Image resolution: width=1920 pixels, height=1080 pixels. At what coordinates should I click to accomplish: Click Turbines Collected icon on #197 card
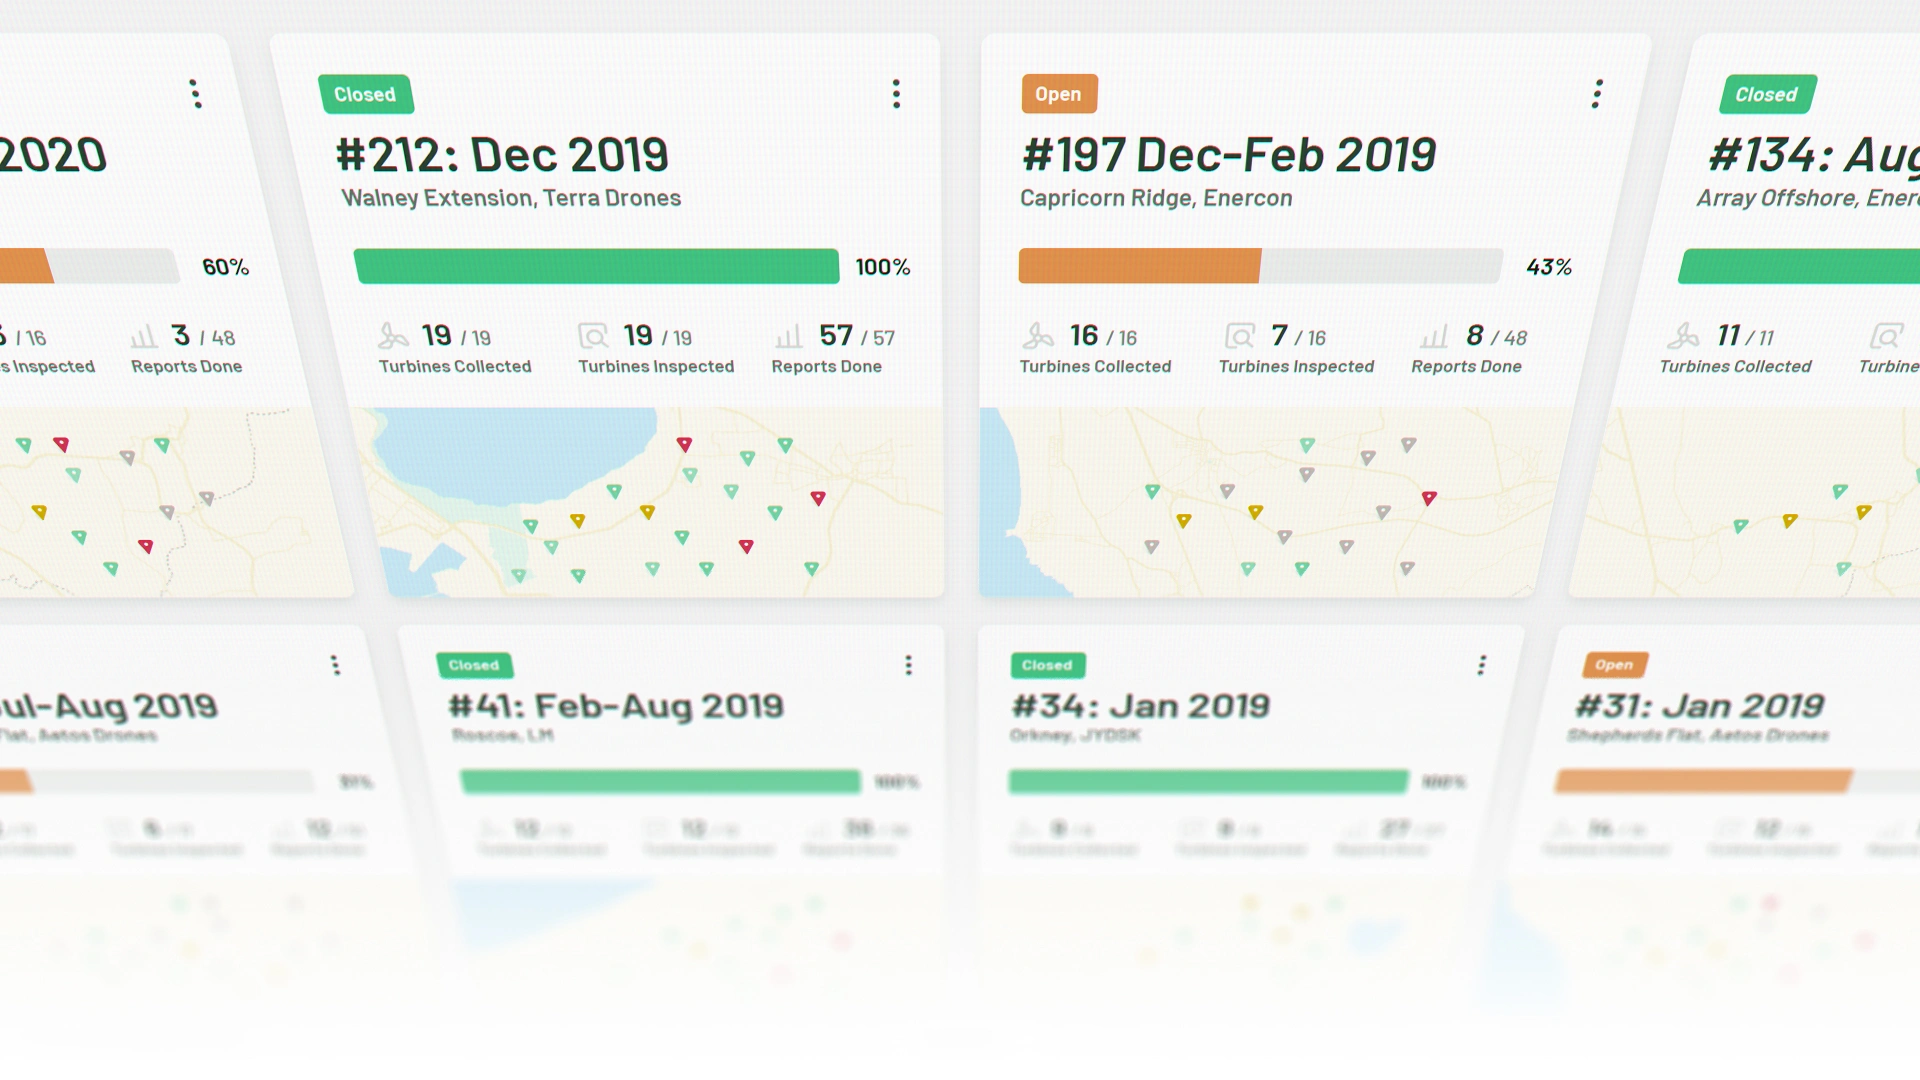(1038, 336)
